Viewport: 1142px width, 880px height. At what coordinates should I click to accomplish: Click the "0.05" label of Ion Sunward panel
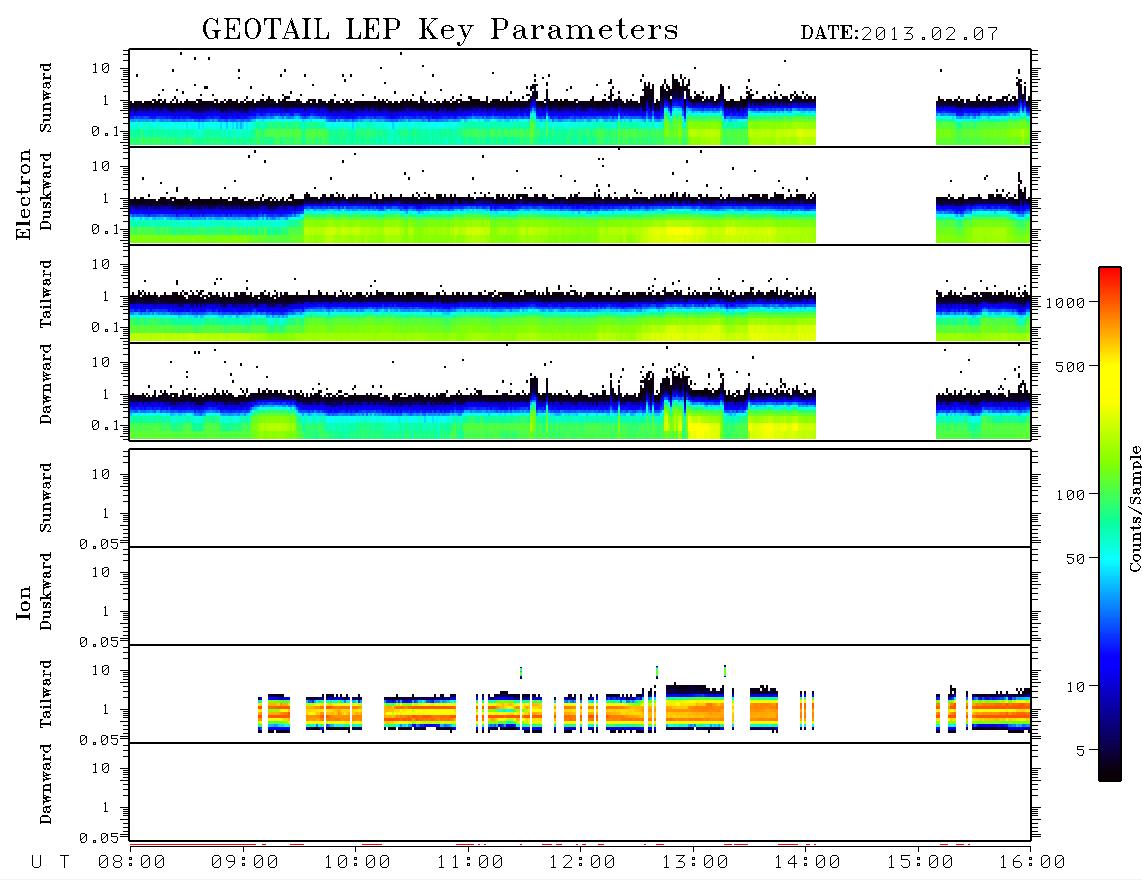(99, 544)
